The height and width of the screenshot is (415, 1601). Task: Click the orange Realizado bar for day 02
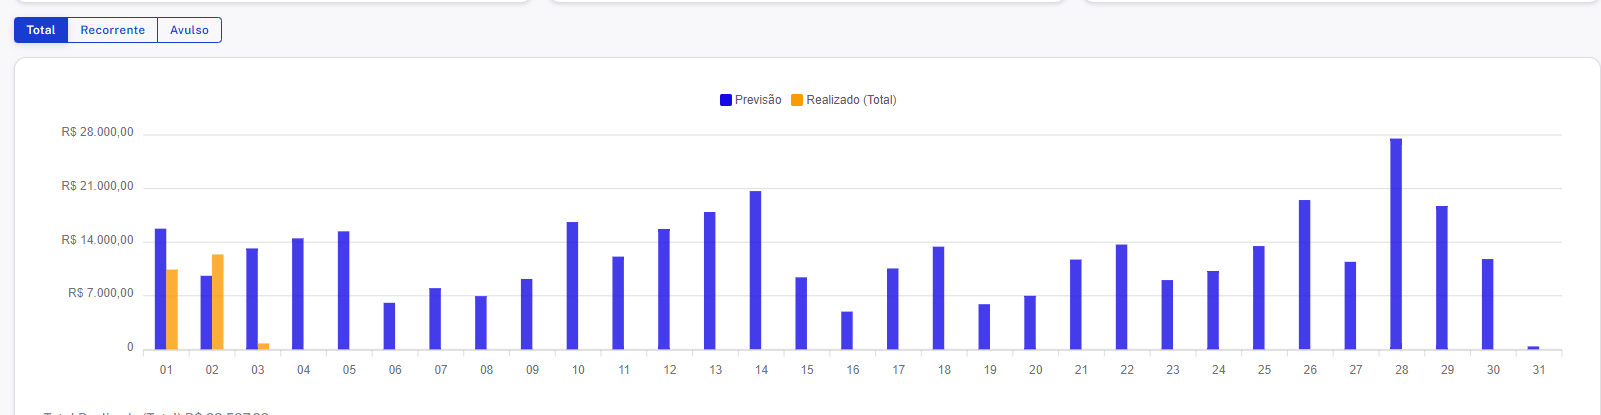[218, 302]
